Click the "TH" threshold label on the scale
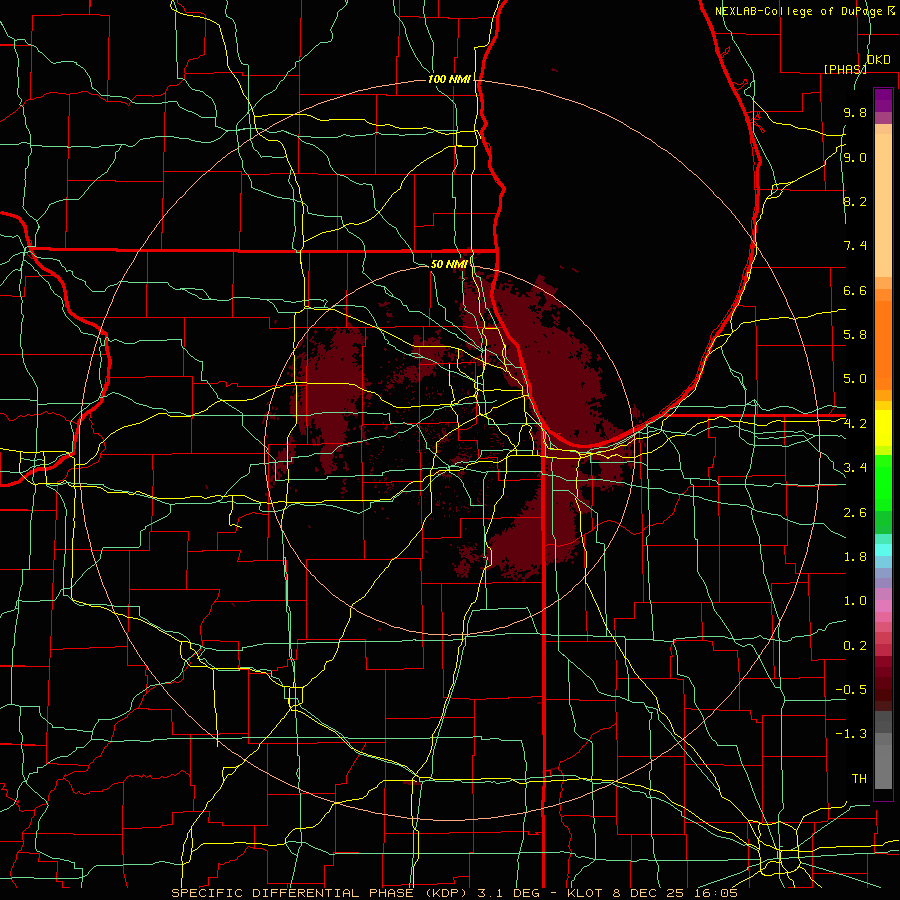 (859, 779)
